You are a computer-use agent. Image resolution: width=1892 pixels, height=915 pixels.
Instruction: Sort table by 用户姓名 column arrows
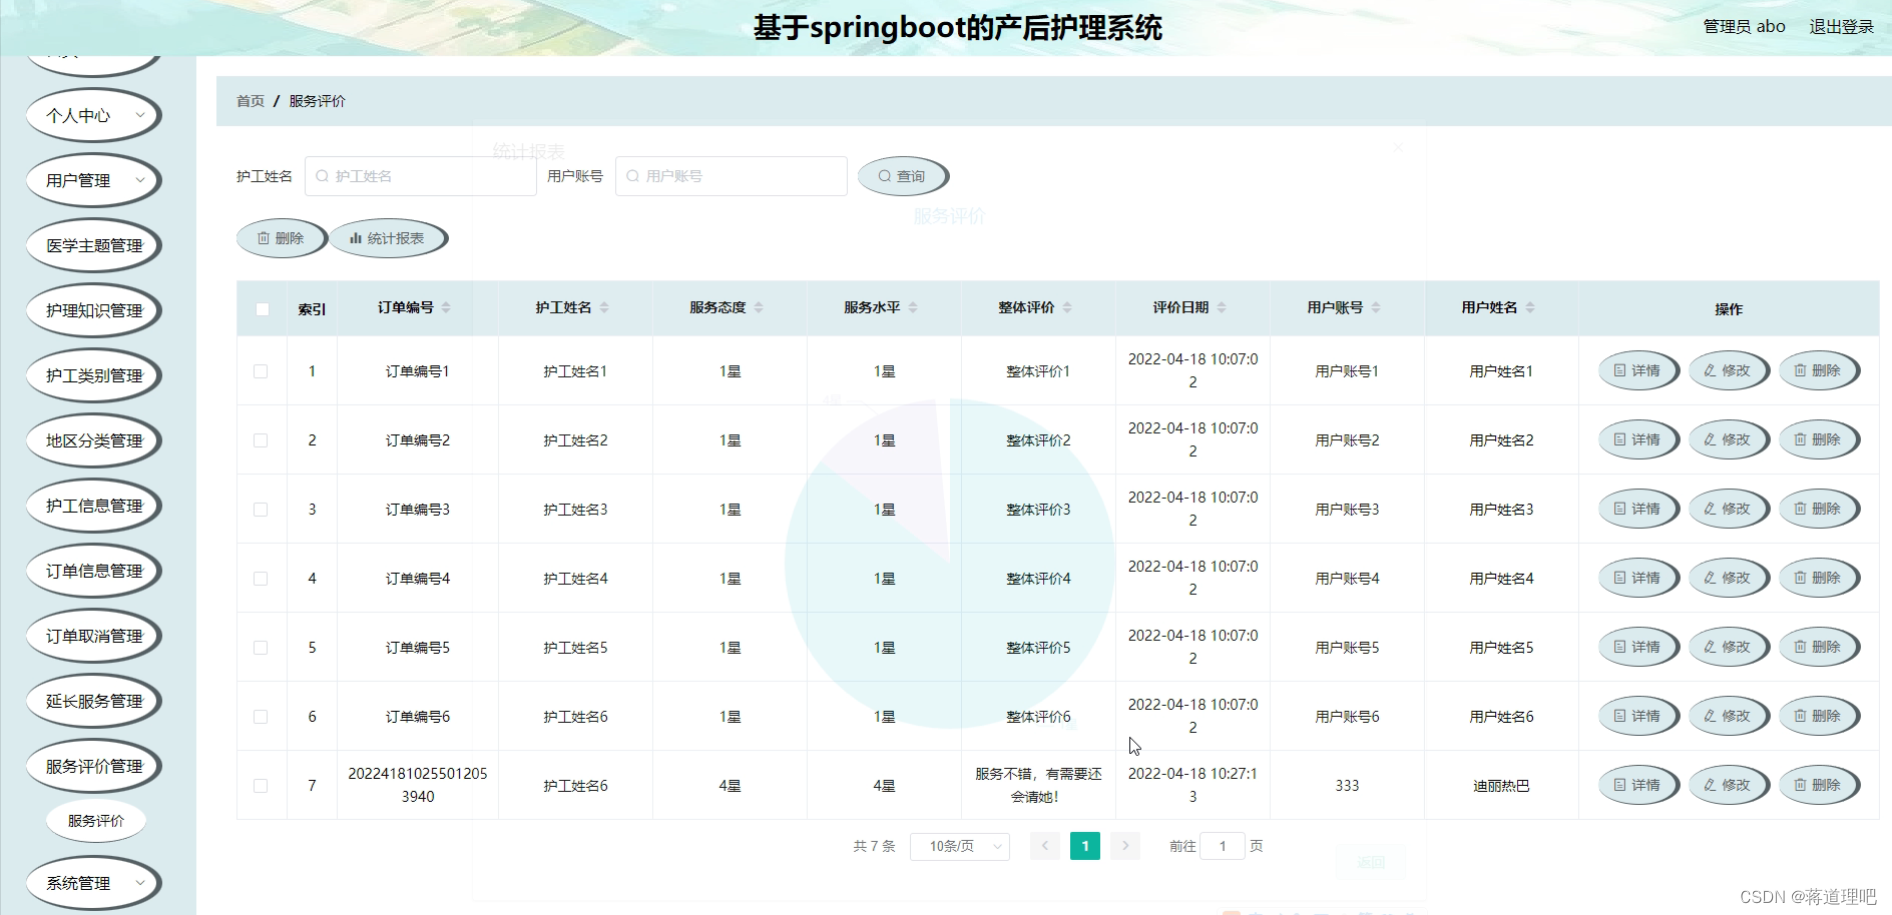point(1530,308)
